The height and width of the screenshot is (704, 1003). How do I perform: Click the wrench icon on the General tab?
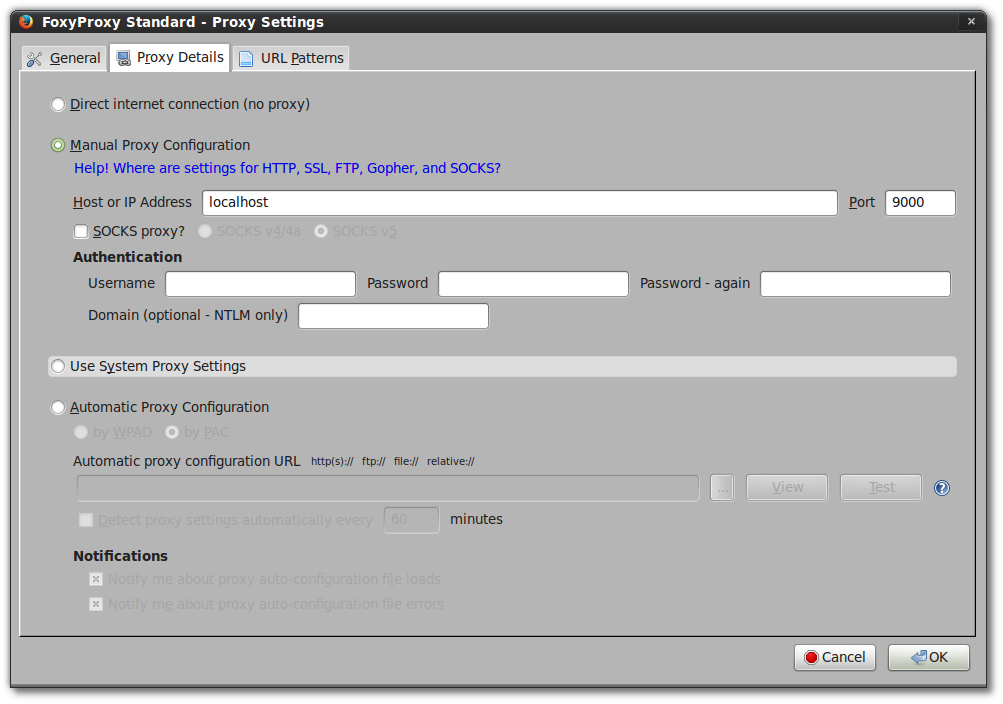pyautogui.click(x=33, y=58)
